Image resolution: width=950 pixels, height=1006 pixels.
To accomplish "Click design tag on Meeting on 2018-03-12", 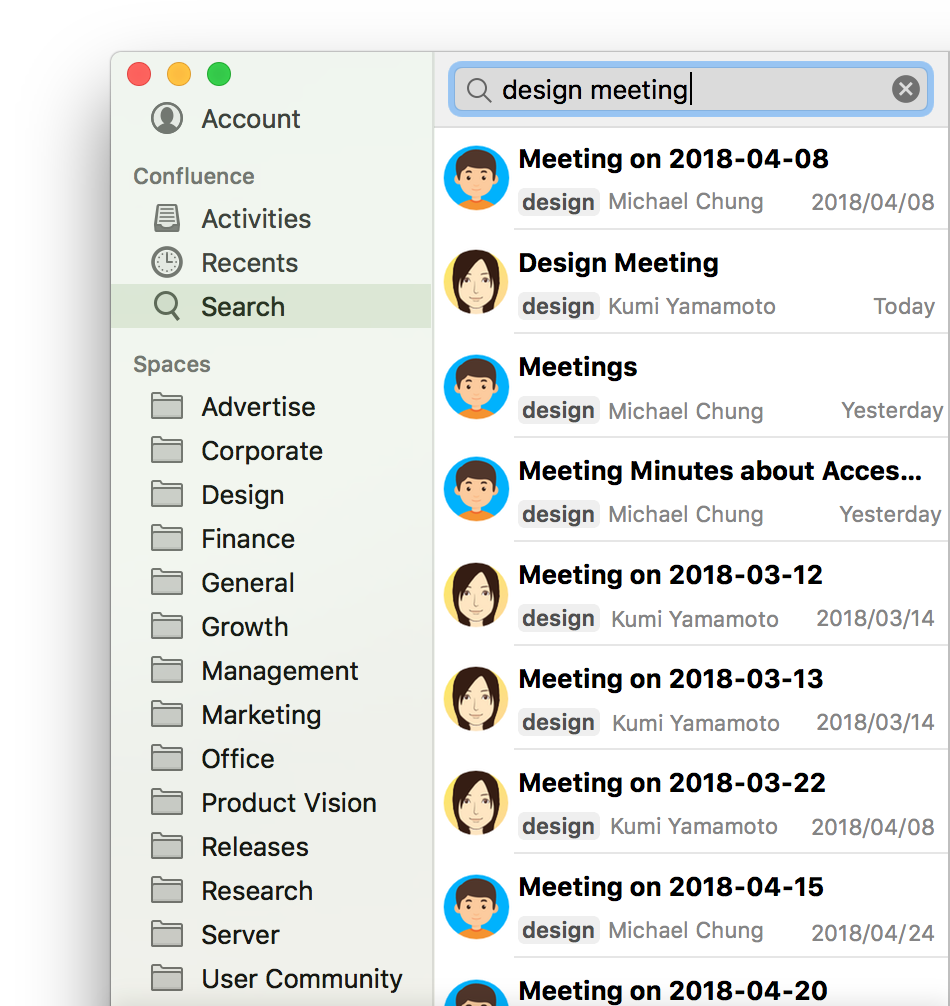I will [x=558, y=619].
